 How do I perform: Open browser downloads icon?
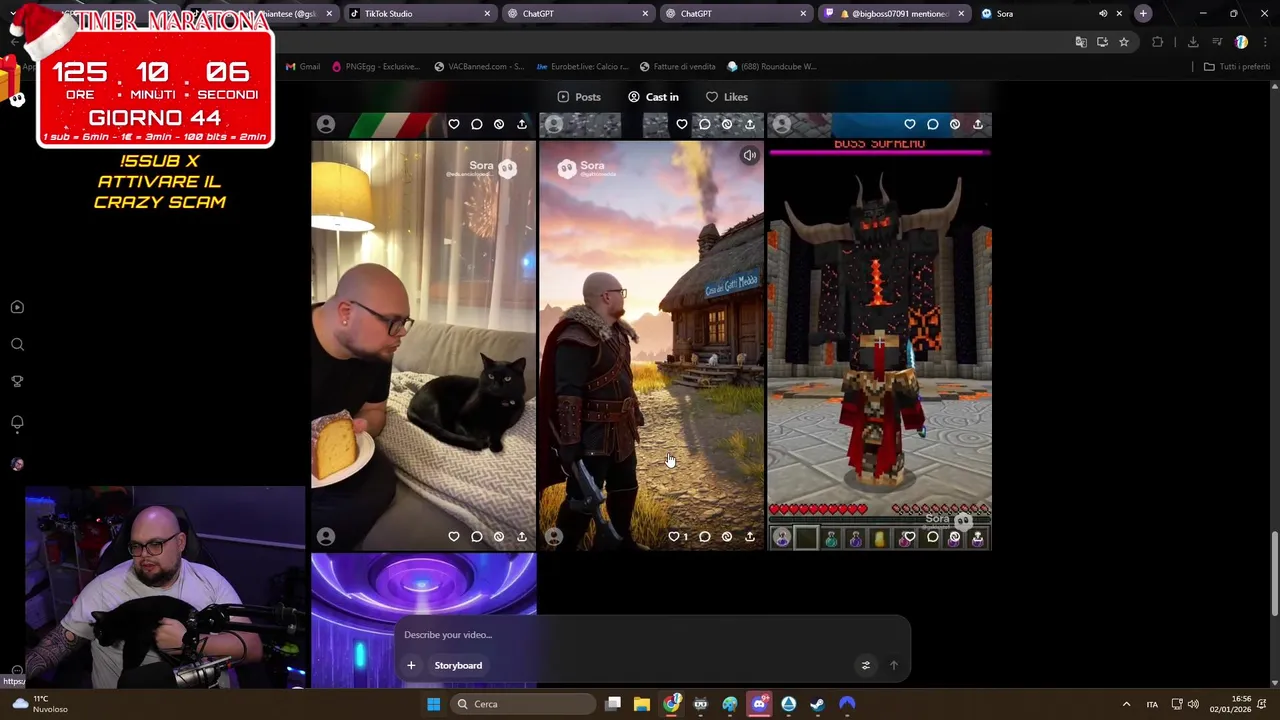pos(1193,42)
